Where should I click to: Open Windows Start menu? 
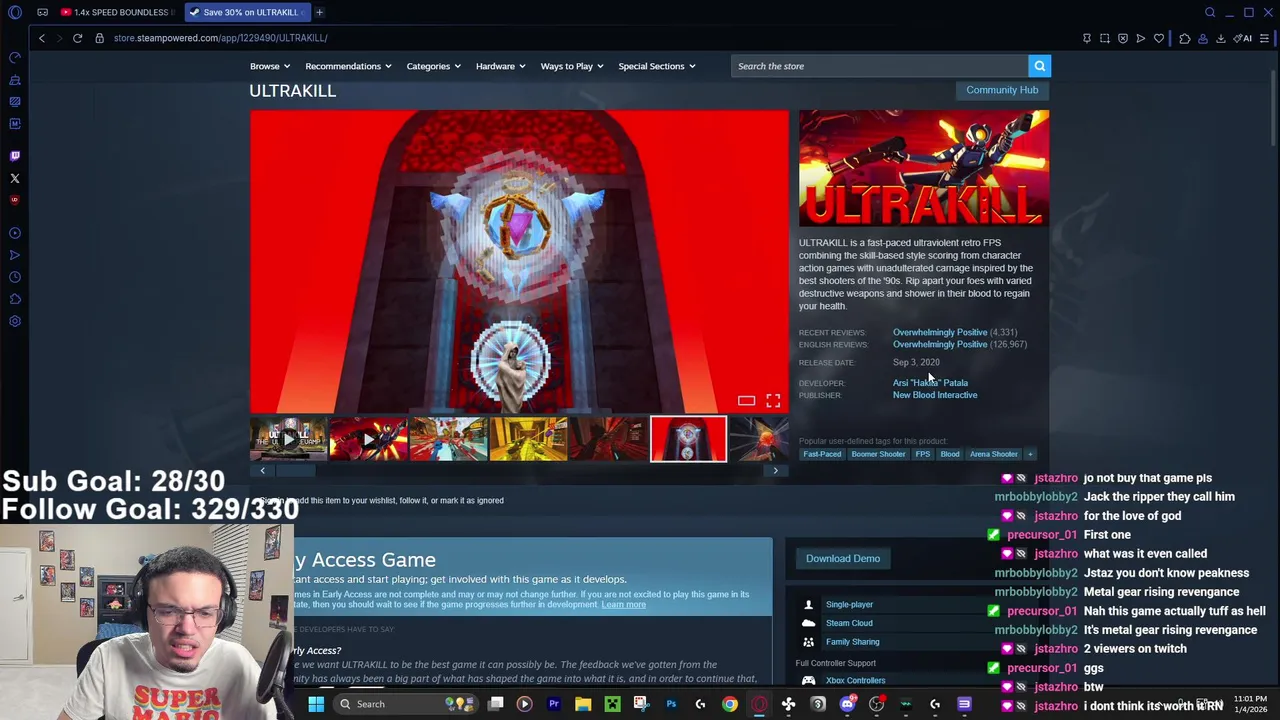tap(316, 704)
